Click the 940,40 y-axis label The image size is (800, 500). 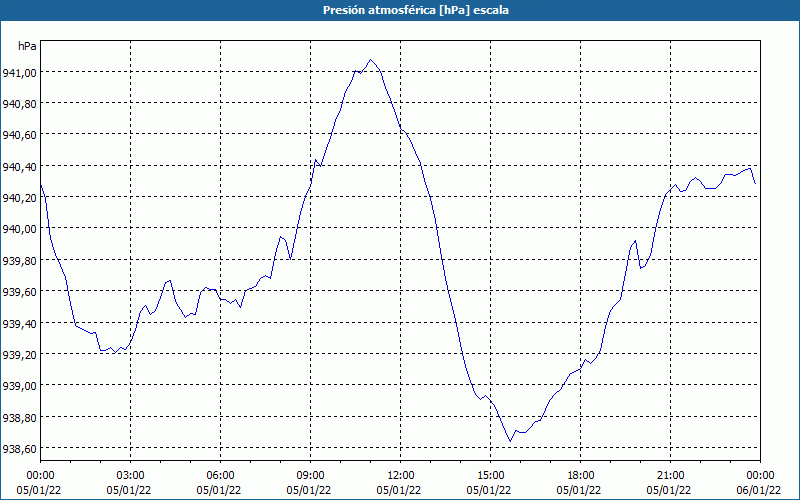point(20,167)
